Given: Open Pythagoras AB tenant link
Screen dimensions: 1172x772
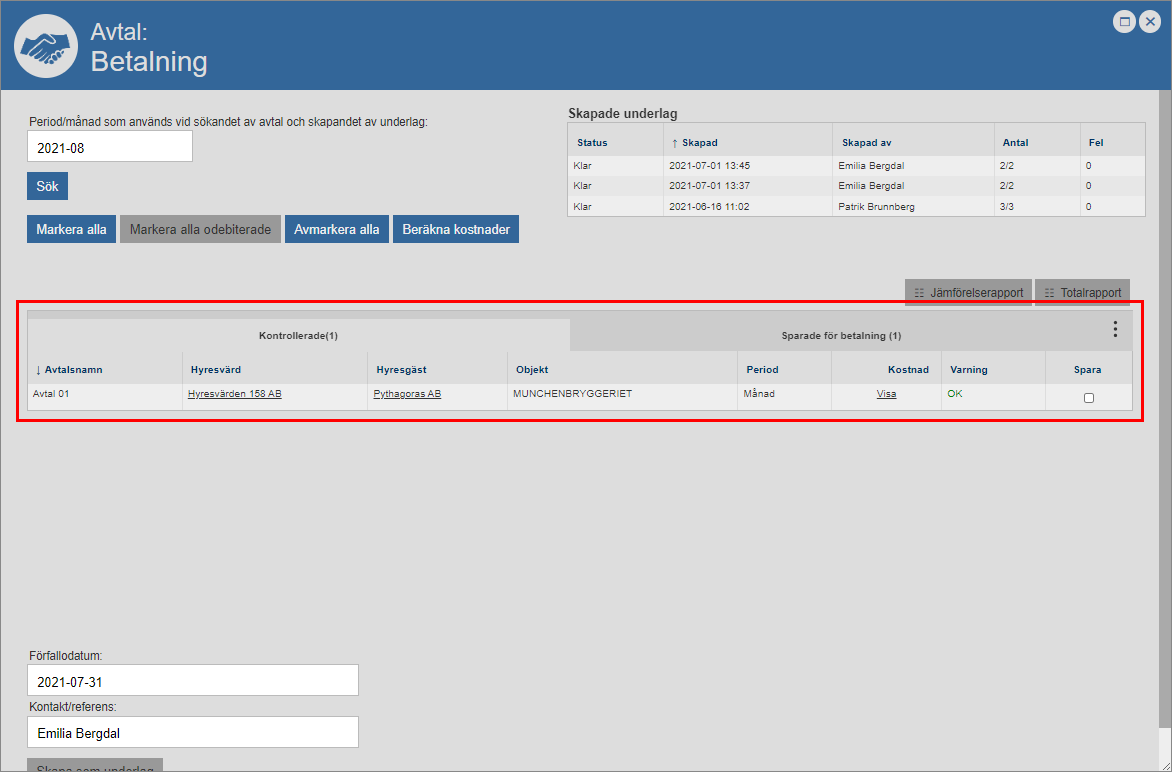Looking at the screenshot, I should click(x=407, y=394).
